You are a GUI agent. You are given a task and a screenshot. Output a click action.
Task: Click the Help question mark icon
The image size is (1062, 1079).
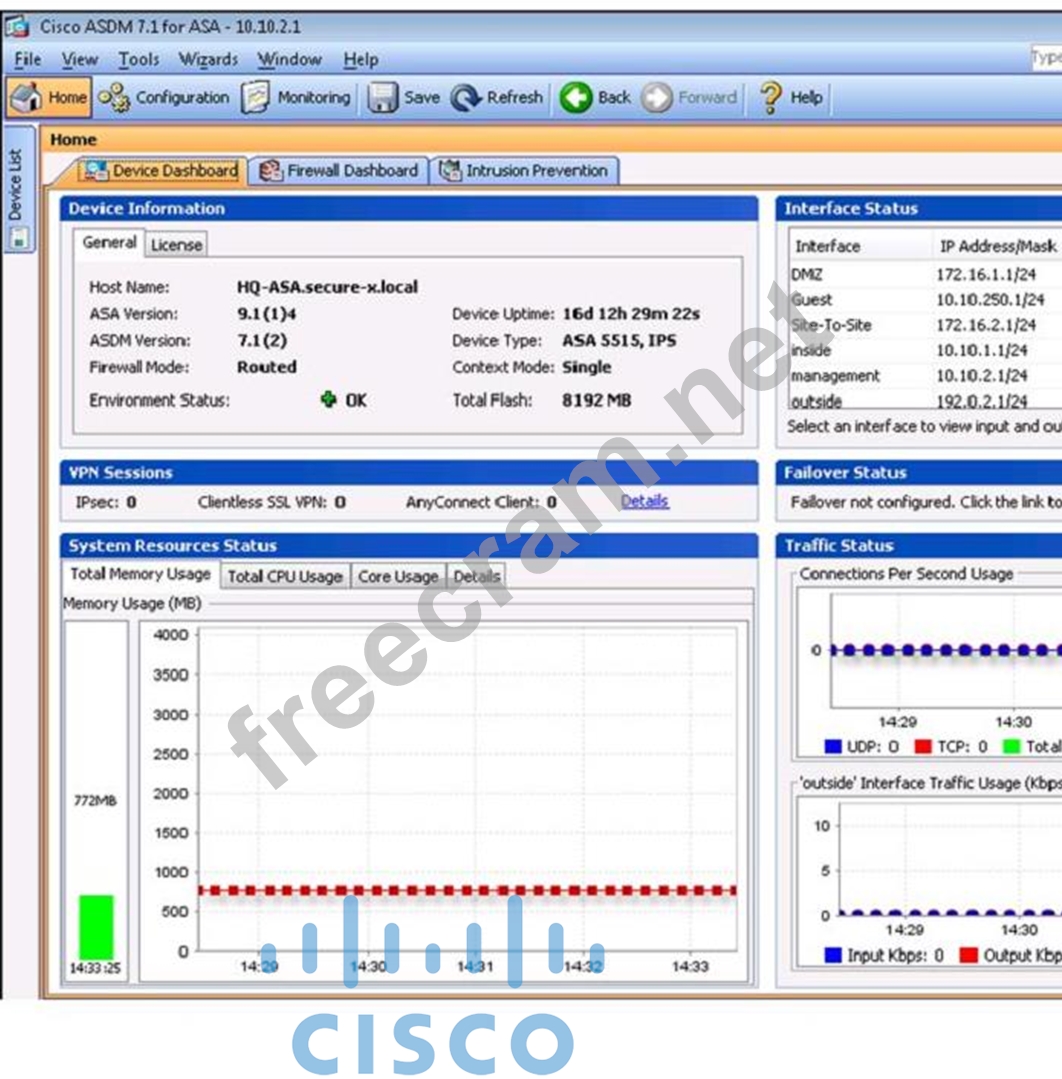click(x=770, y=98)
